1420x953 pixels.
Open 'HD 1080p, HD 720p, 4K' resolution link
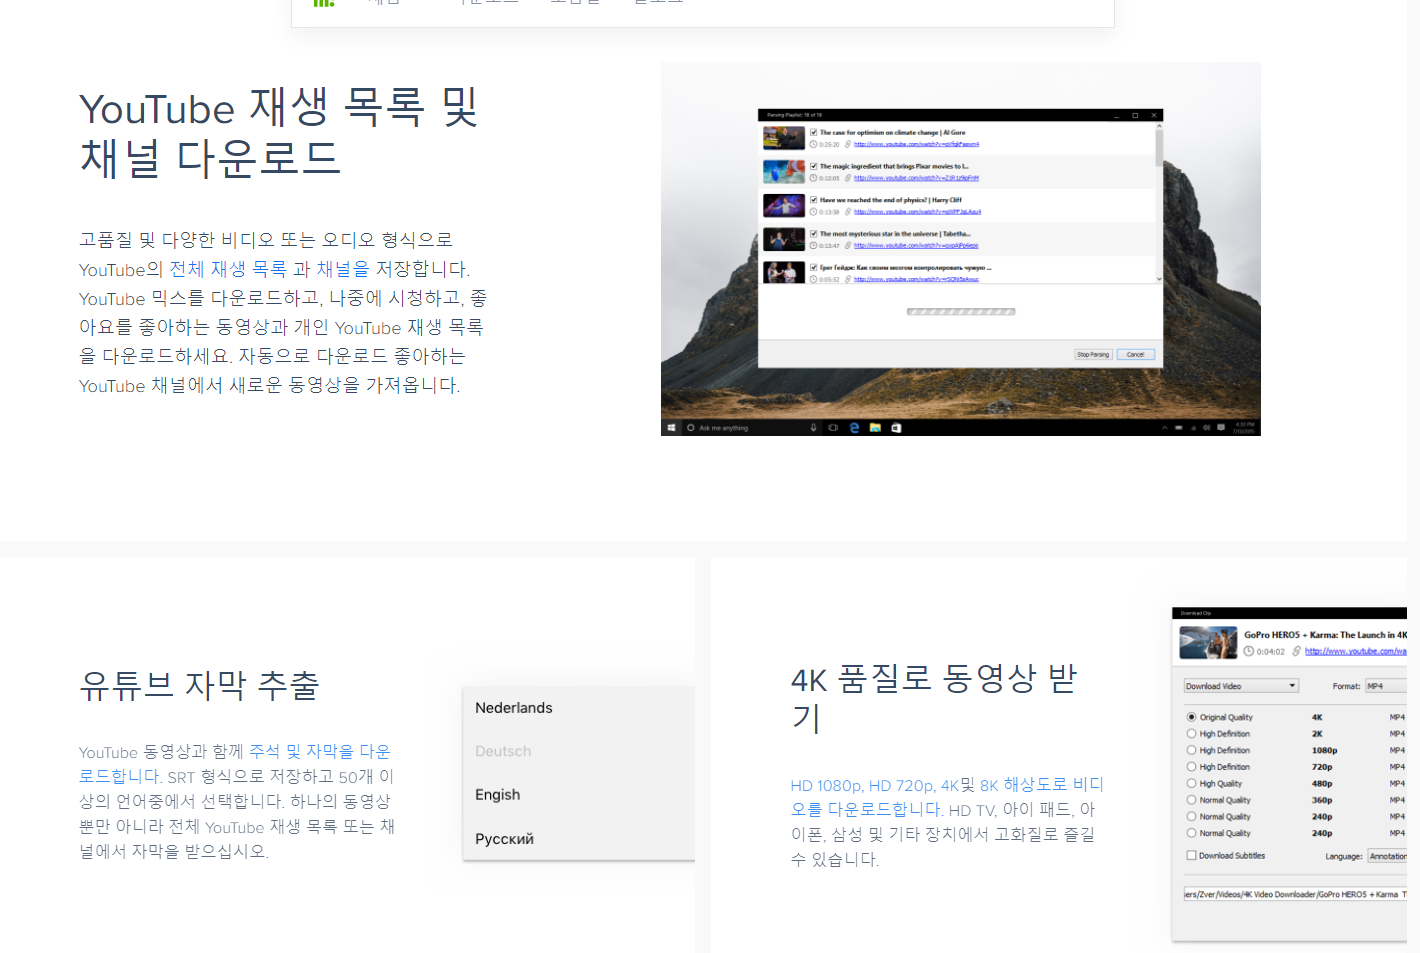click(874, 786)
